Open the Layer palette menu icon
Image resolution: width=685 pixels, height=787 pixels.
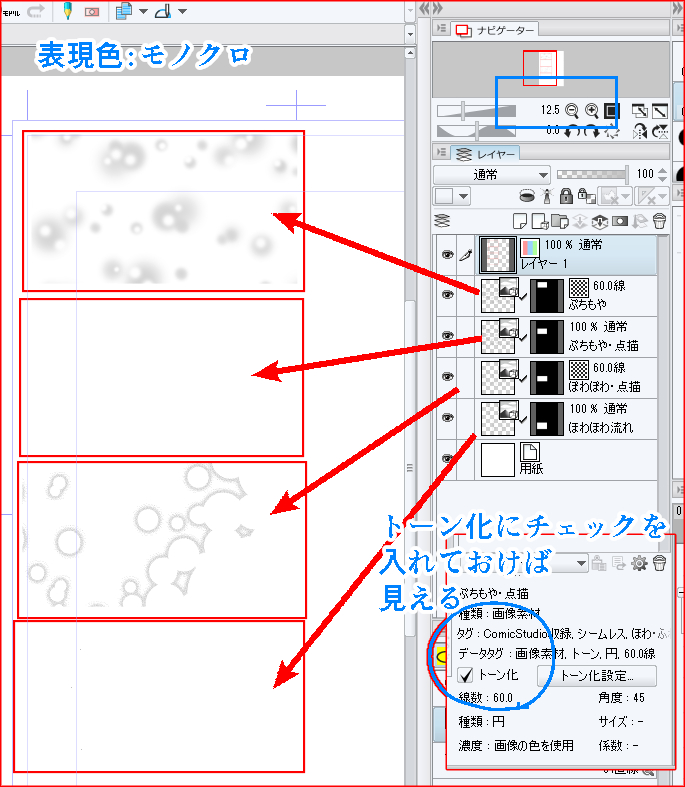pyautogui.click(x=442, y=152)
